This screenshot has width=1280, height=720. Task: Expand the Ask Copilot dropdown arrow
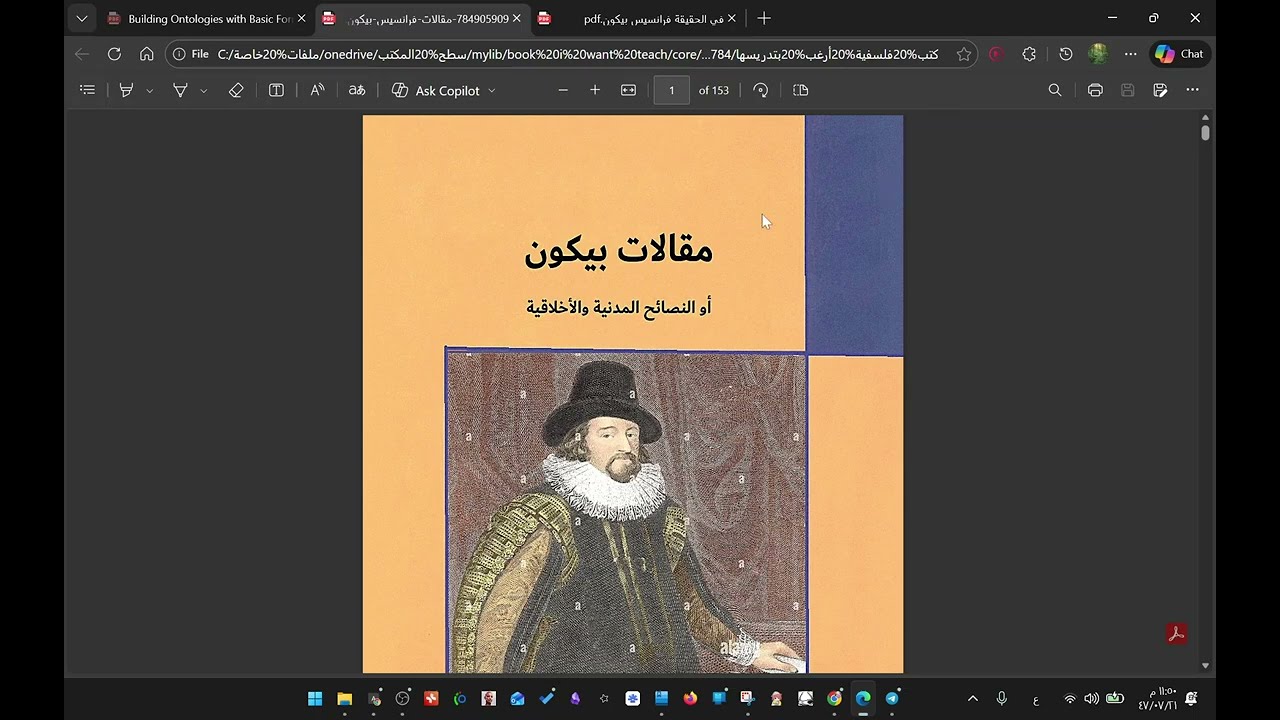[x=492, y=90]
